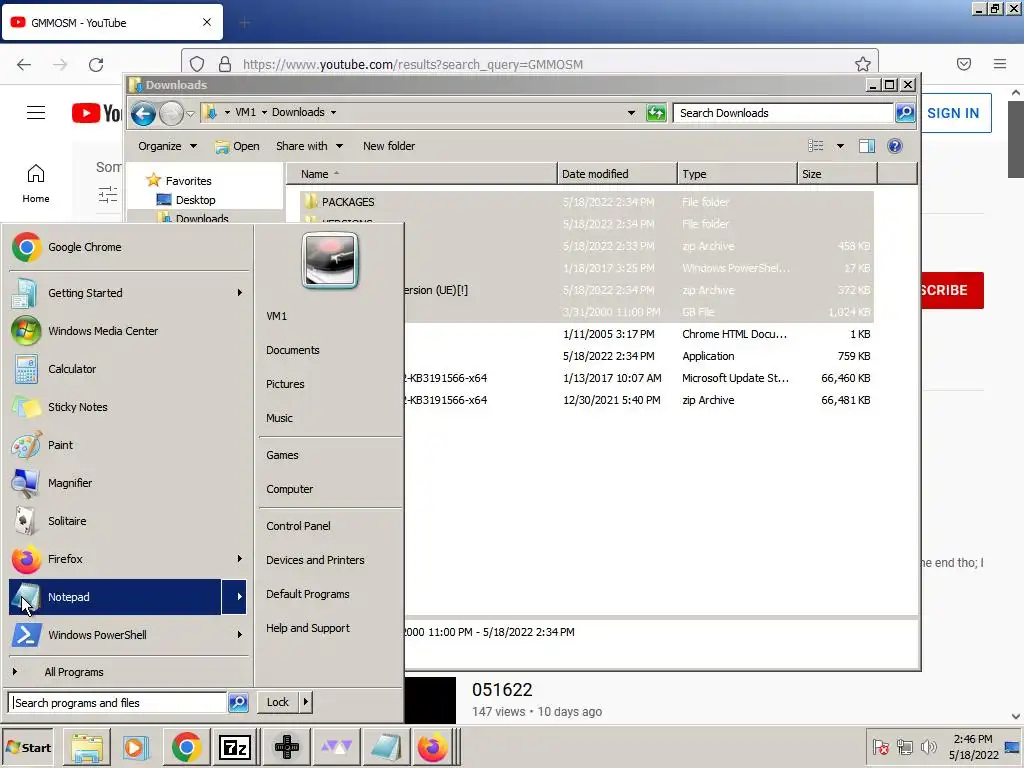Reload the Firefox page
The image size is (1024, 768).
click(x=96, y=65)
